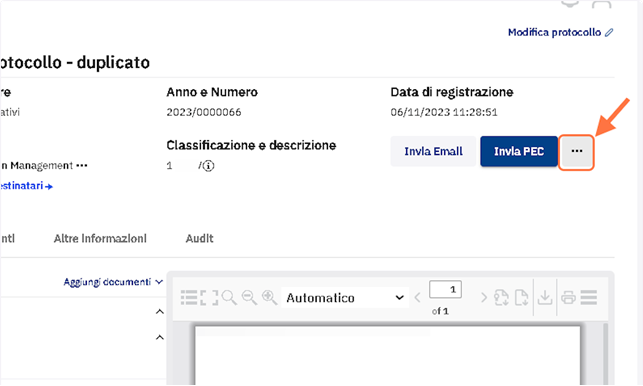Open the viewer hamburger menu
The height and width of the screenshot is (386, 643).
point(588,297)
